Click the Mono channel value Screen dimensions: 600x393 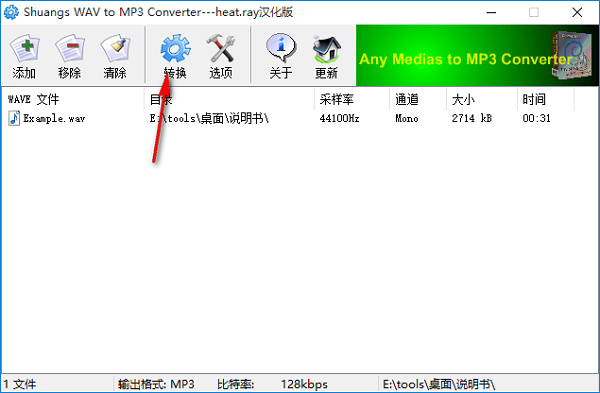407,119
